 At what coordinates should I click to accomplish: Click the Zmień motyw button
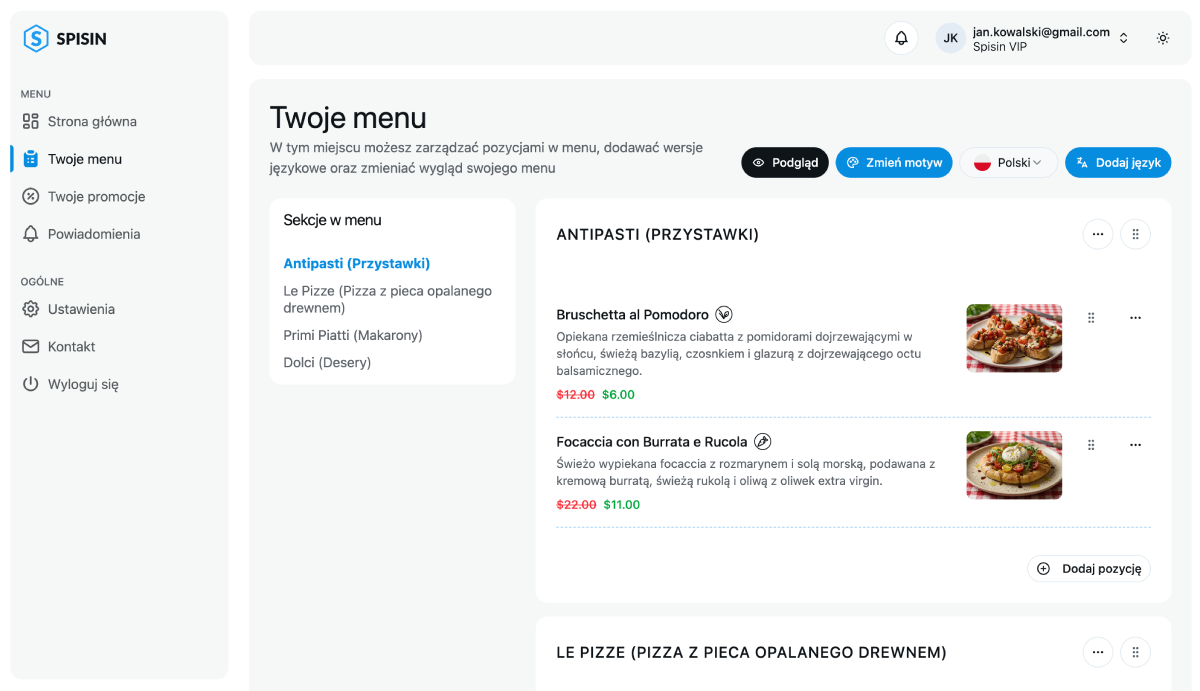(x=894, y=163)
